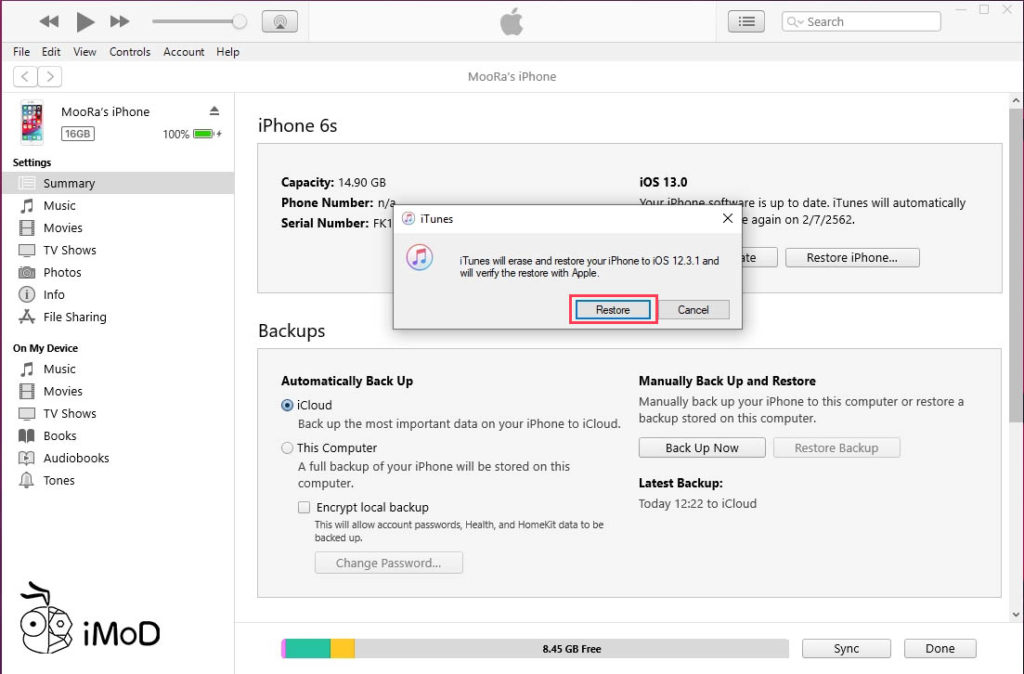Click the green segment of storage bar

[x=308, y=649]
